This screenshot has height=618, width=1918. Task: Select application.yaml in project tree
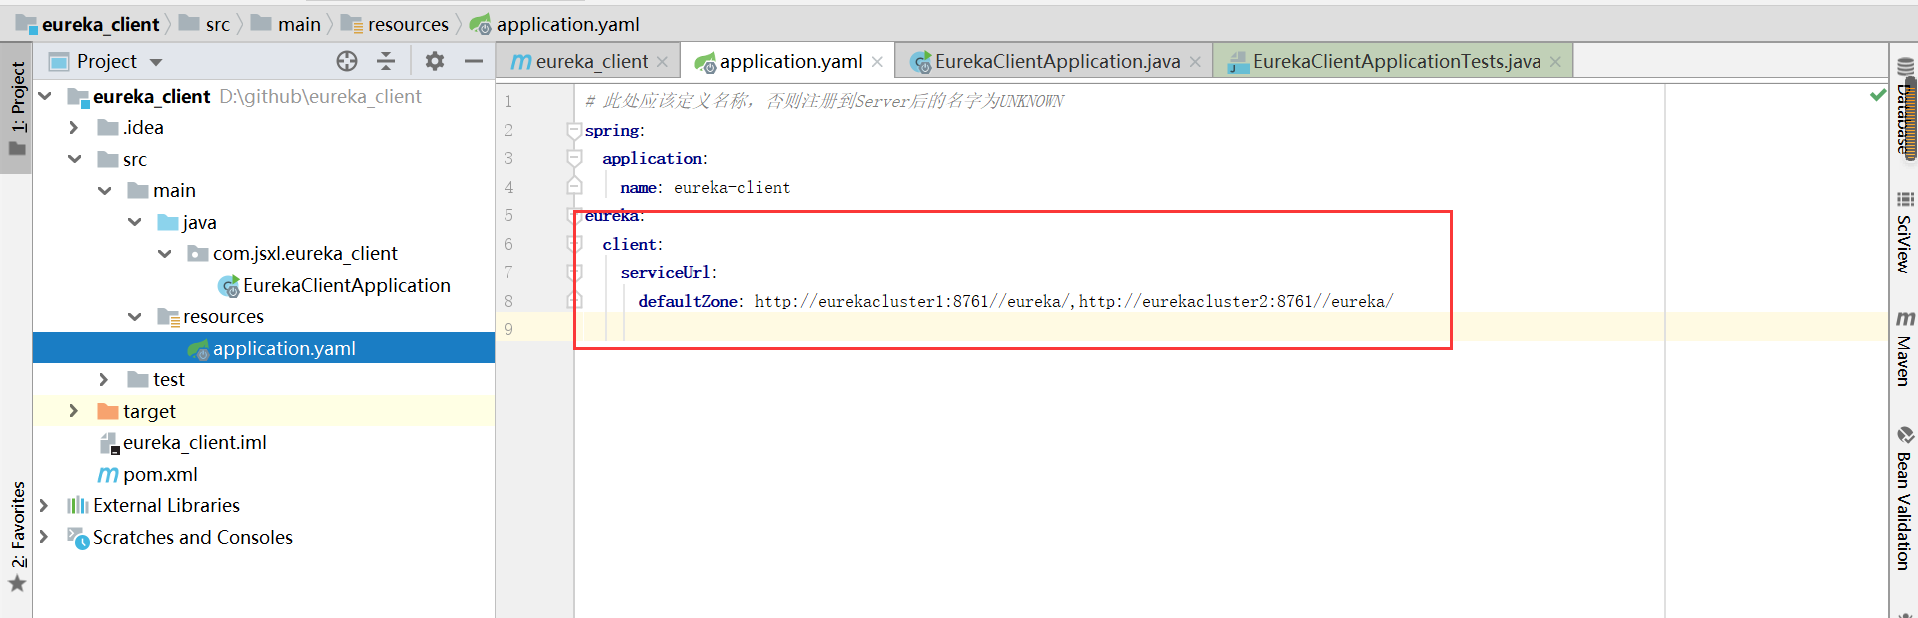[264, 348]
